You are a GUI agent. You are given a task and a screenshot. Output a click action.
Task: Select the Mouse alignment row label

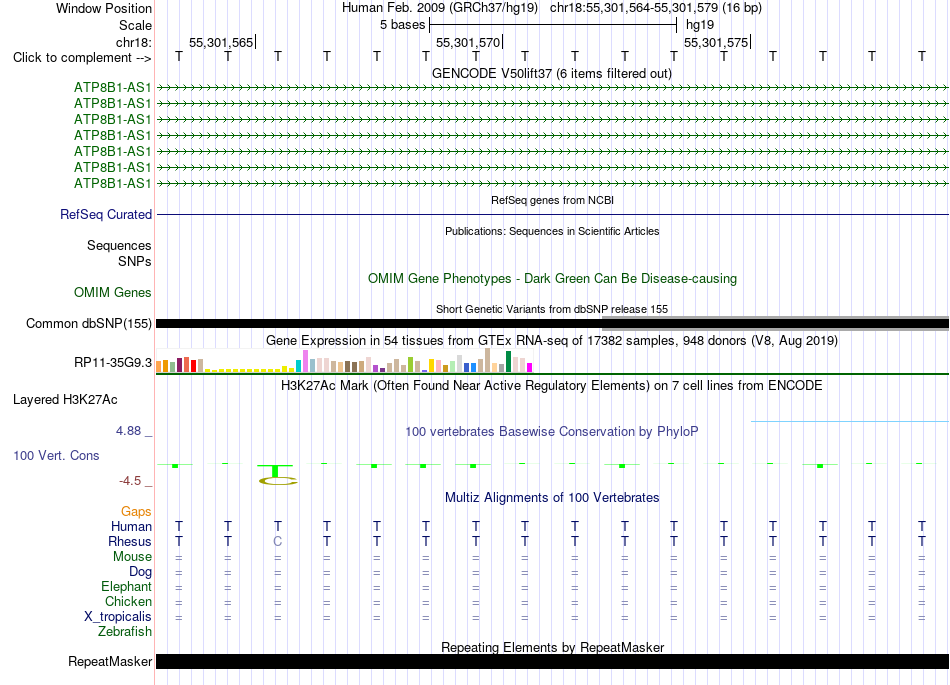(x=132, y=557)
